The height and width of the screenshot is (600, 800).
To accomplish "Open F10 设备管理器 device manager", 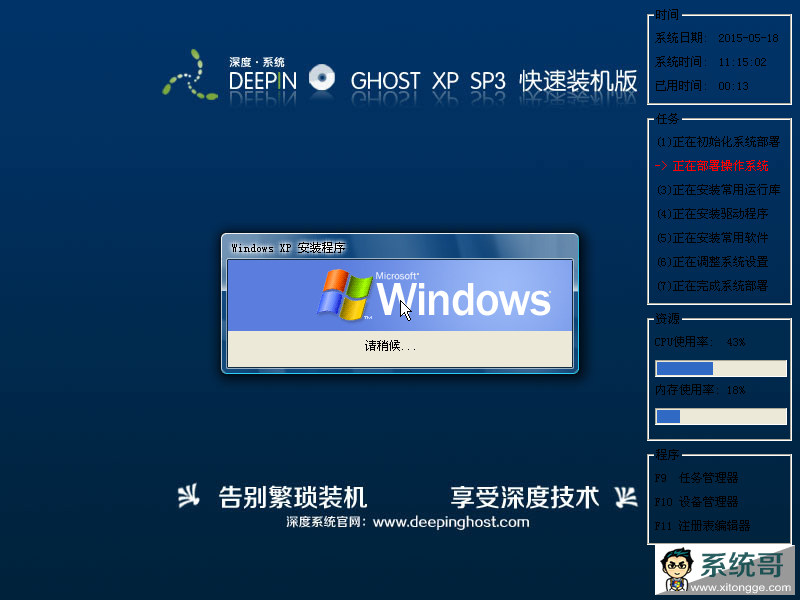I will coord(696,502).
